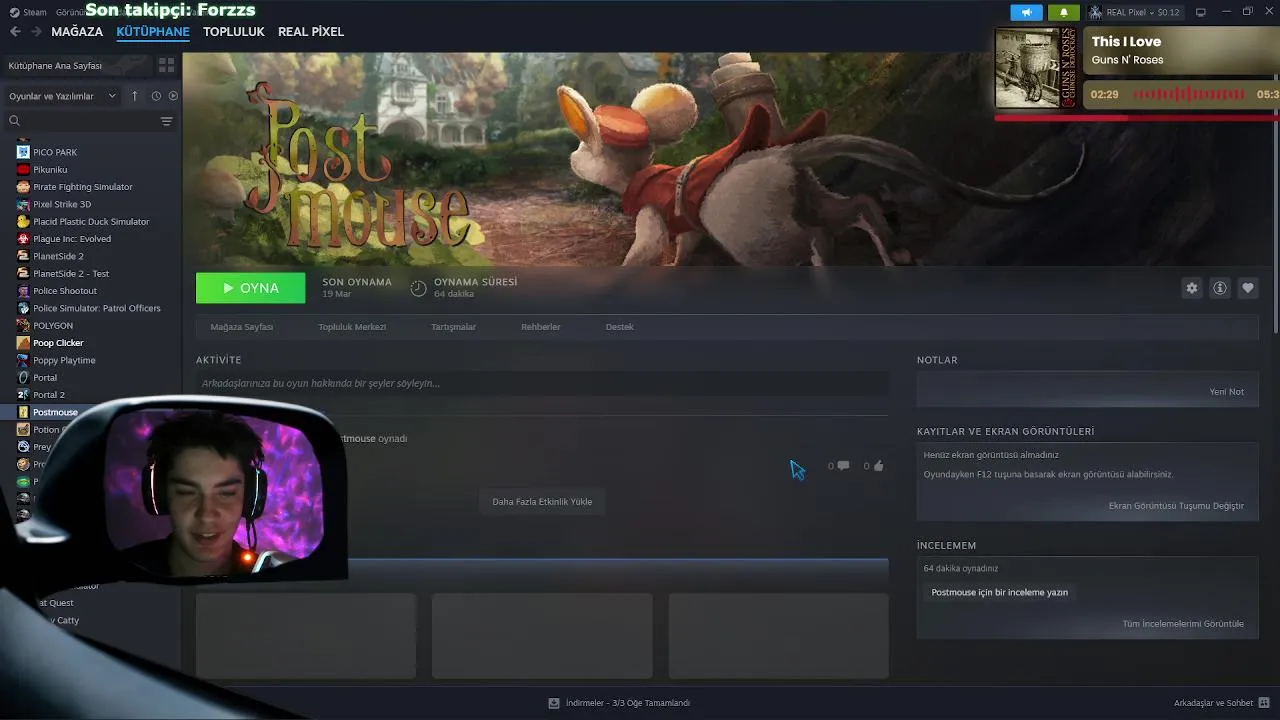This screenshot has width=1280, height=720.
Task: Open the TOPLULUK menu
Action: [x=234, y=31]
